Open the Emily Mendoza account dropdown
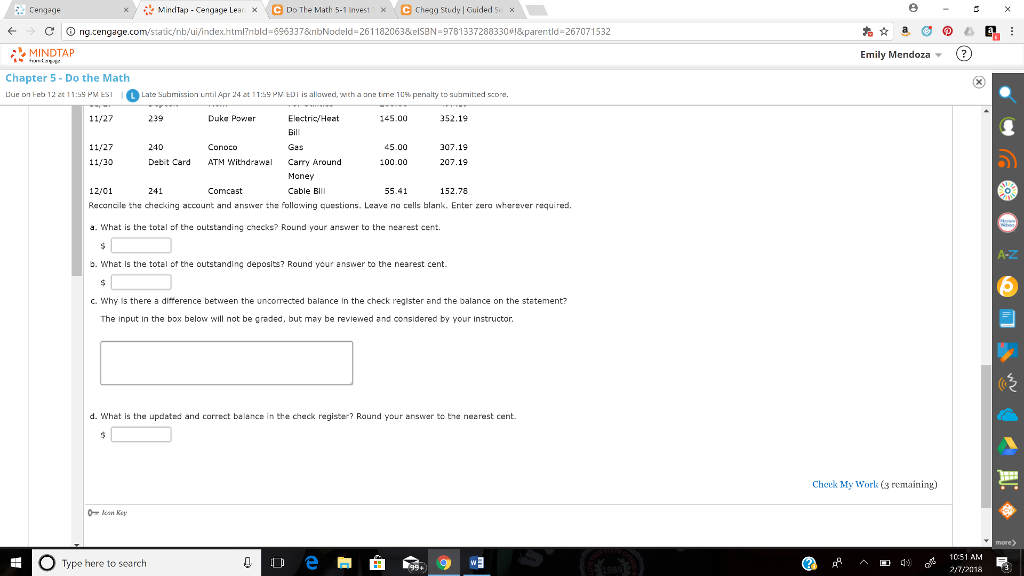1024x576 pixels. pyautogui.click(x=901, y=55)
